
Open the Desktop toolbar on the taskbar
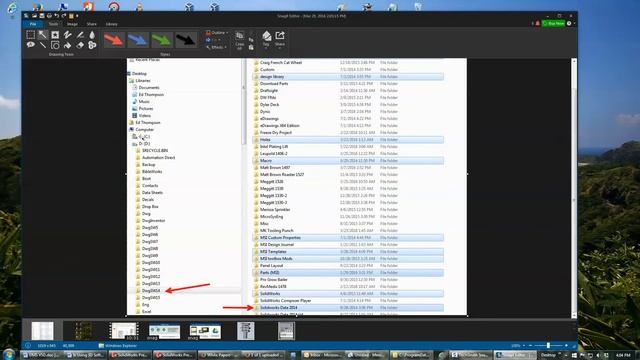(x=548, y=355)
